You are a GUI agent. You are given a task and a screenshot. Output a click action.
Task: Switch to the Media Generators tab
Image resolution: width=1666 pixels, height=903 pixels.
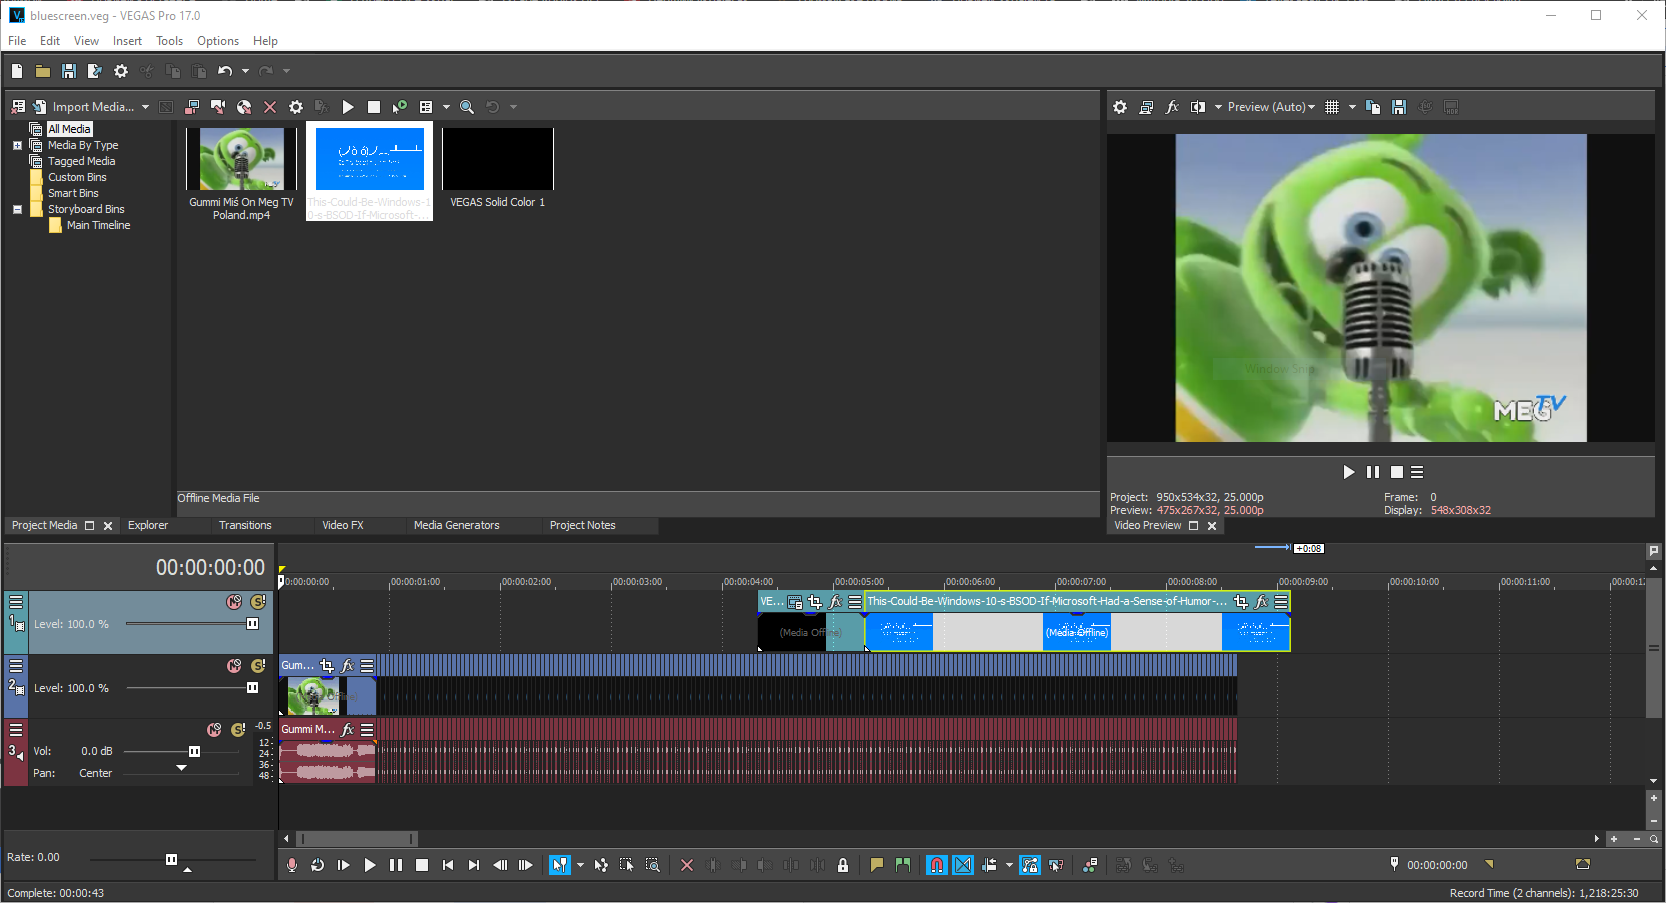(x=456, y=525)
